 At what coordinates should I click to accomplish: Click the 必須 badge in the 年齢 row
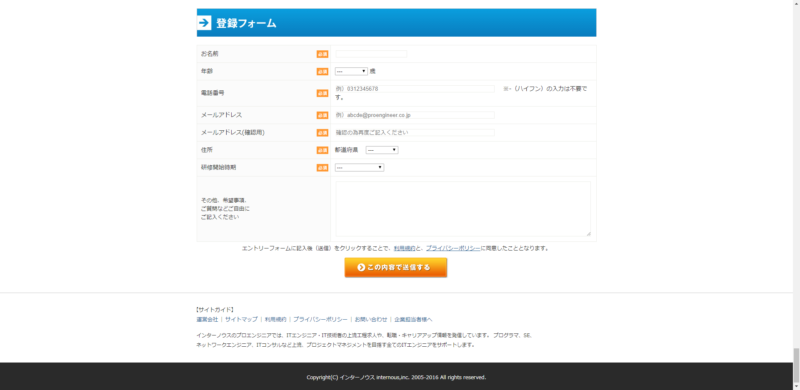click(x=322, y=71)
